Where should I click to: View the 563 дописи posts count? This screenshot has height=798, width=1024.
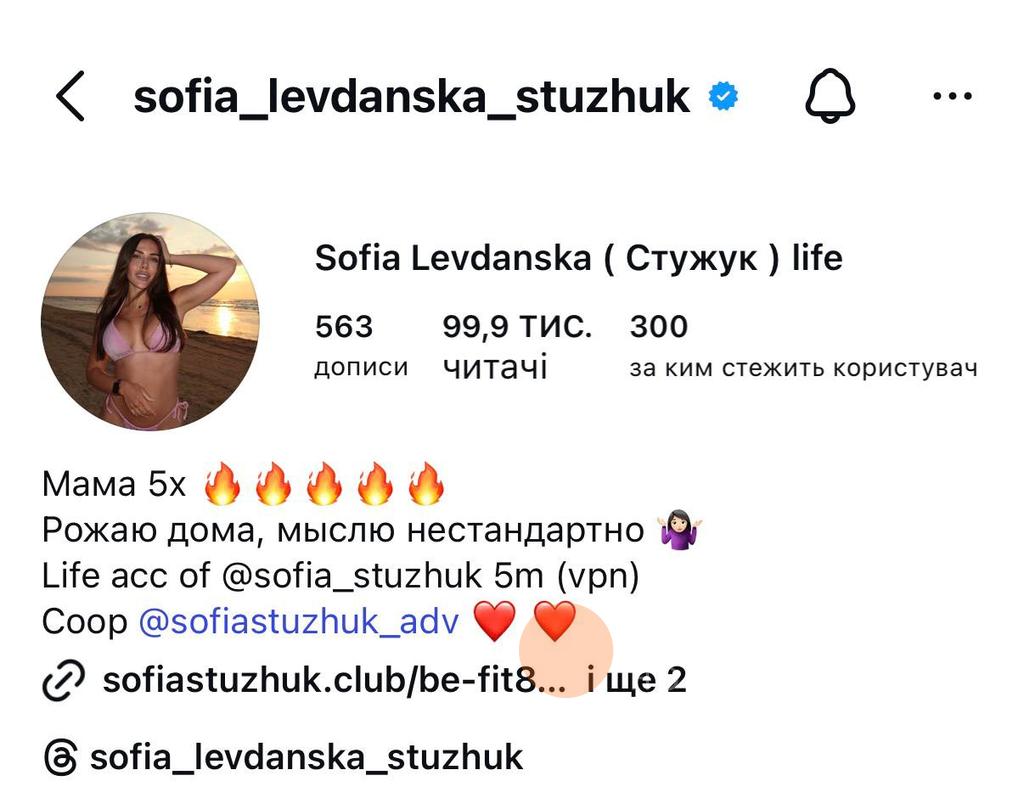pyautogui.click(x=360, y=345)
